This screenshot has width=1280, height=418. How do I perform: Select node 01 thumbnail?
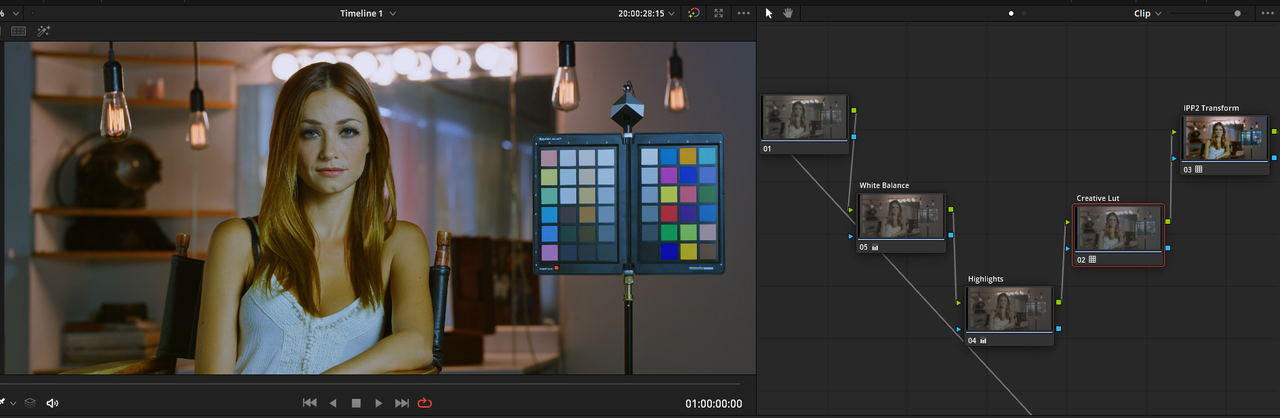point(804,118)
